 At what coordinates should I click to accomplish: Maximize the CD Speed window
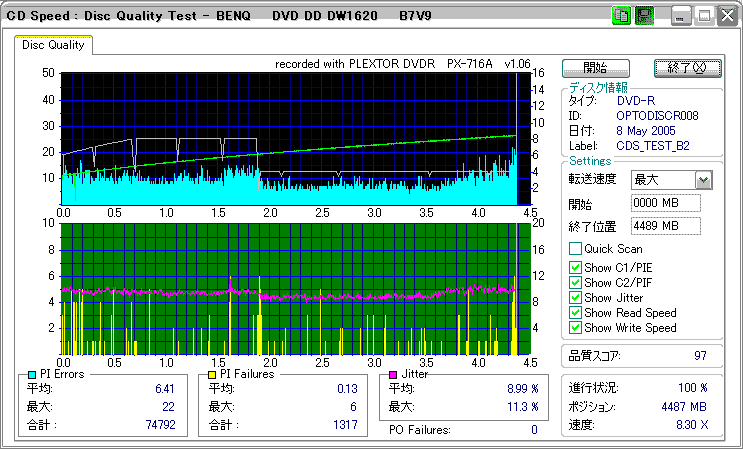tap(703, 16)
